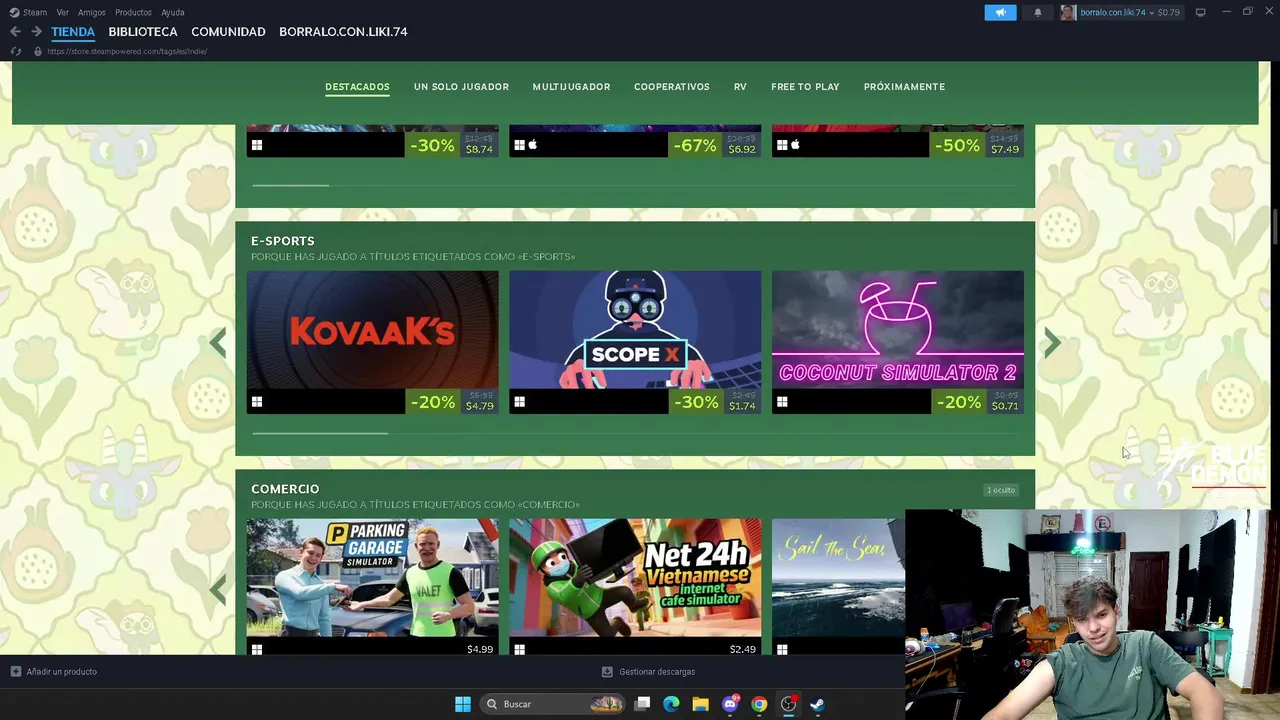Open the Amigos menu

[x=92, y=12]
